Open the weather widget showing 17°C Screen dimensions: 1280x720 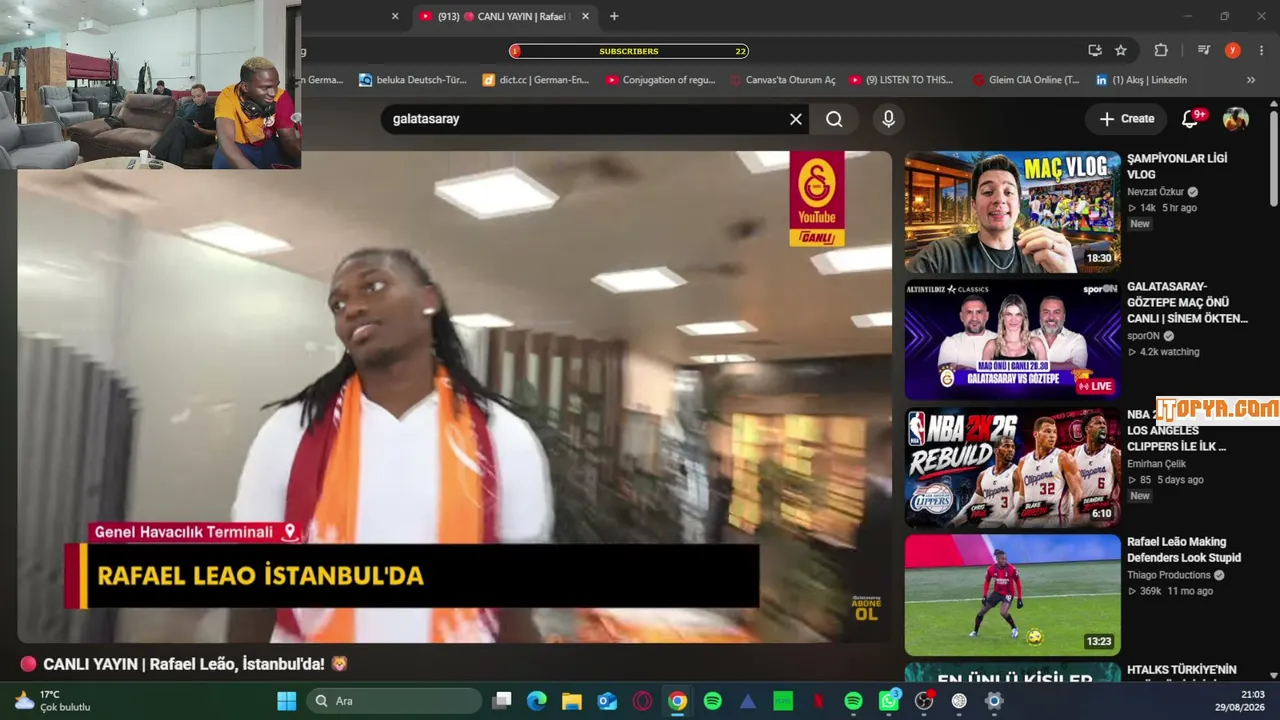point(53,701)
